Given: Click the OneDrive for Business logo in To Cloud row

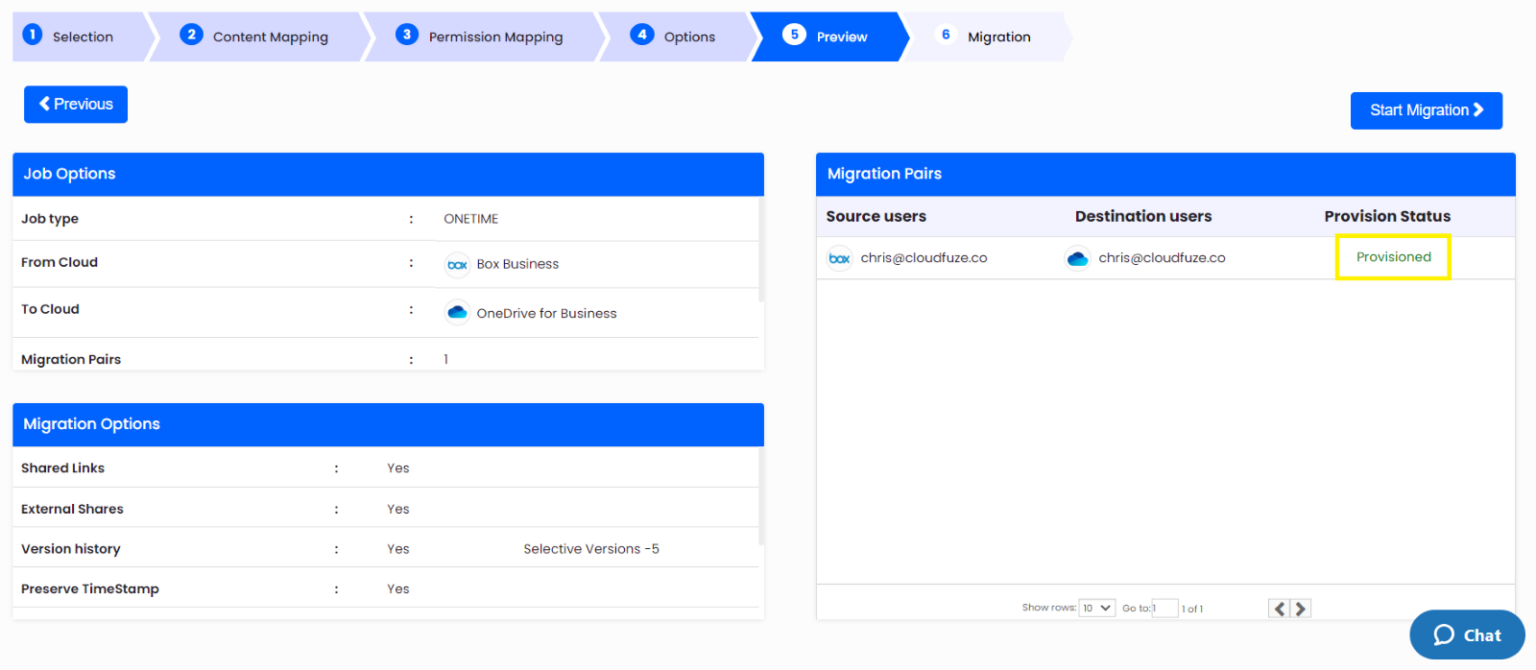Looking at the screenshot, I should pyautogui.click(x=457, y=311).
